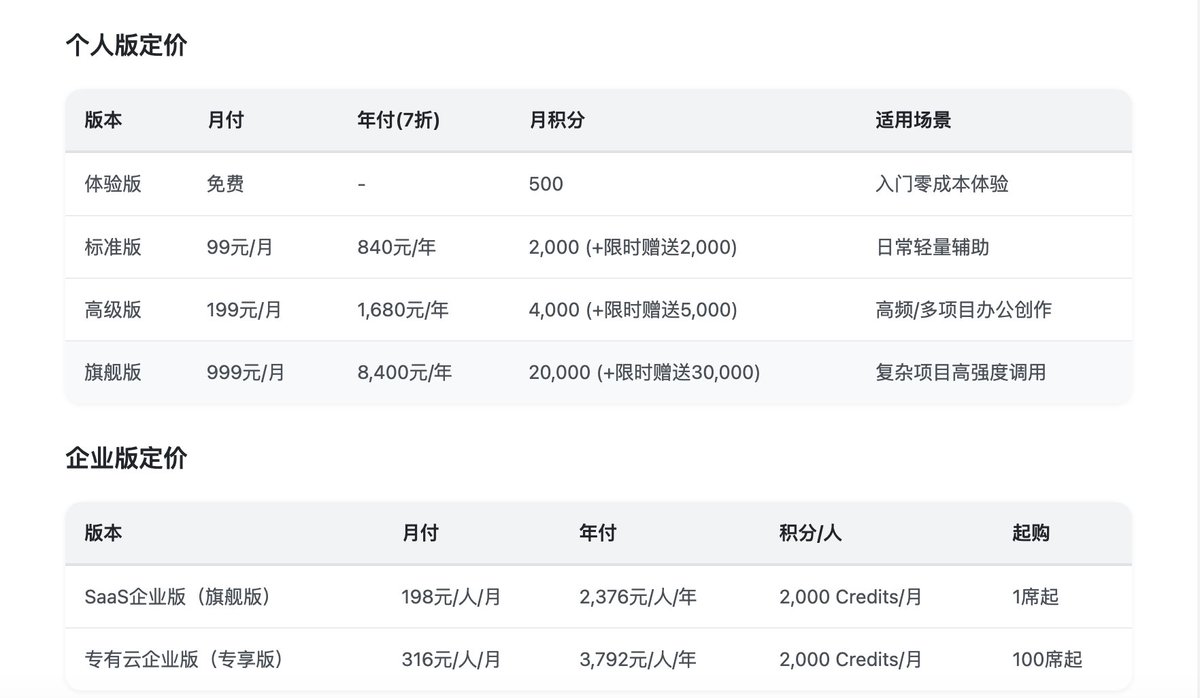
Task: Click the 个人版定价 heading
Action: pos(126,46)
